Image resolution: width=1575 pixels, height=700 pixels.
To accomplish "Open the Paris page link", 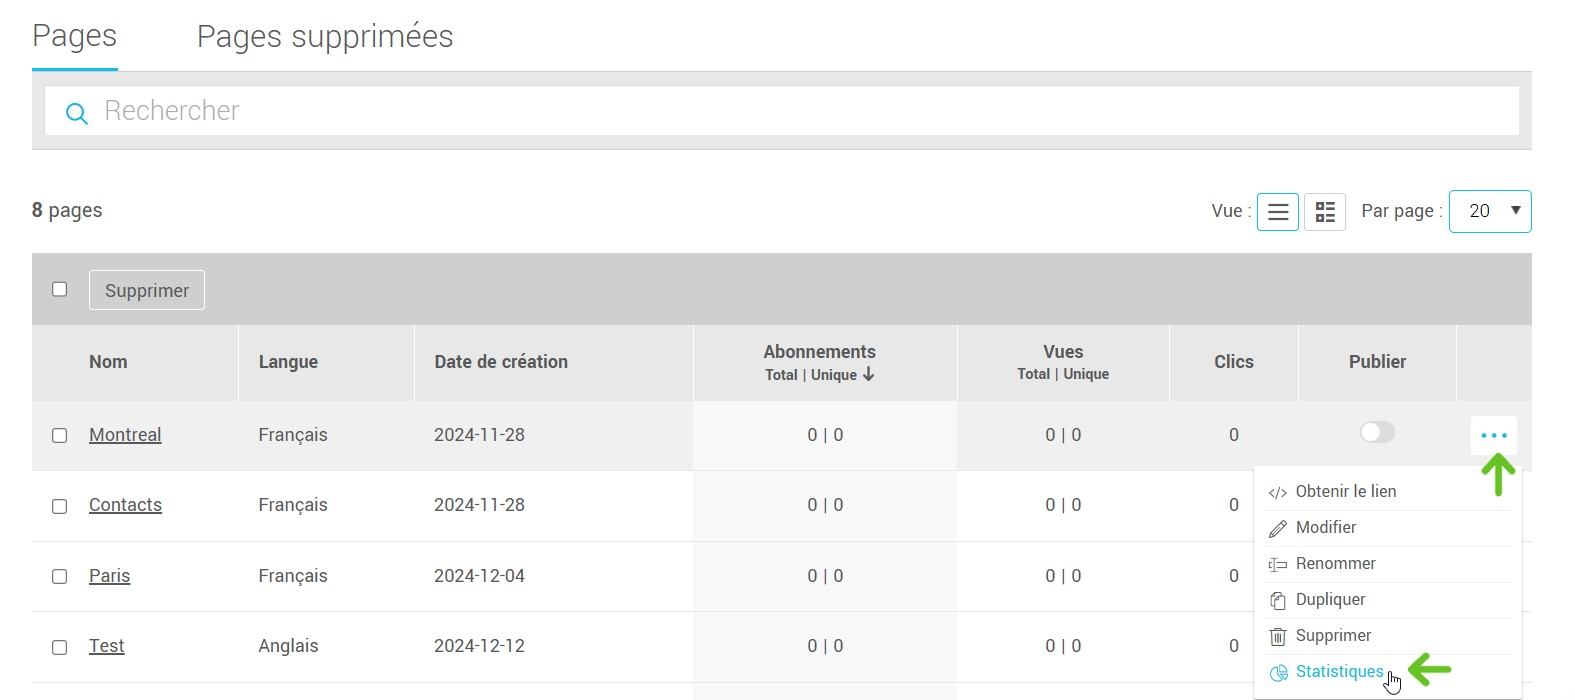I will (110, 576).
